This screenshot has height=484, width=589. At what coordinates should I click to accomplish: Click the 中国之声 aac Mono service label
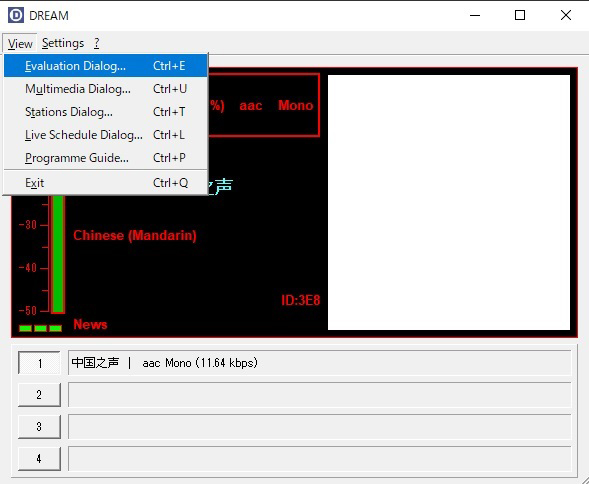coord(320,363)
